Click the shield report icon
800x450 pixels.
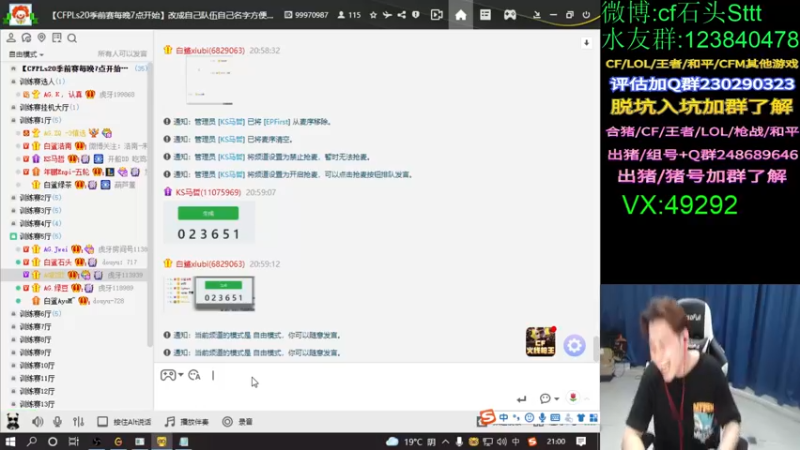coord(416,15)
